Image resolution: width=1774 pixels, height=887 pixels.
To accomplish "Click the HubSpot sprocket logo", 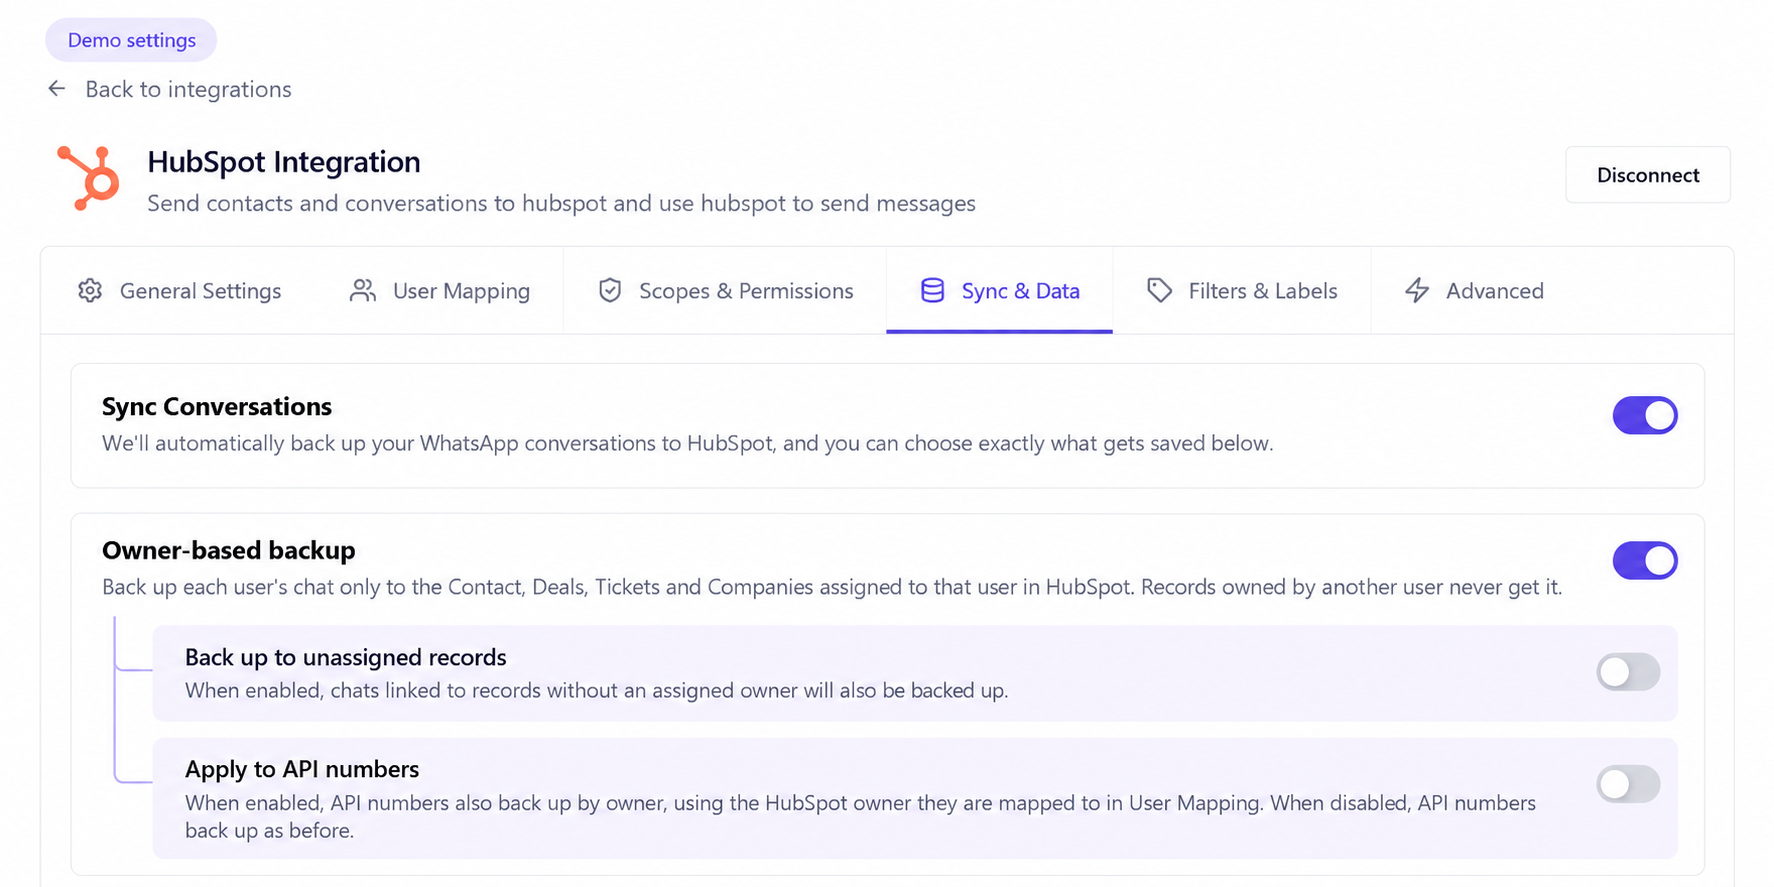I will point(89,178).
